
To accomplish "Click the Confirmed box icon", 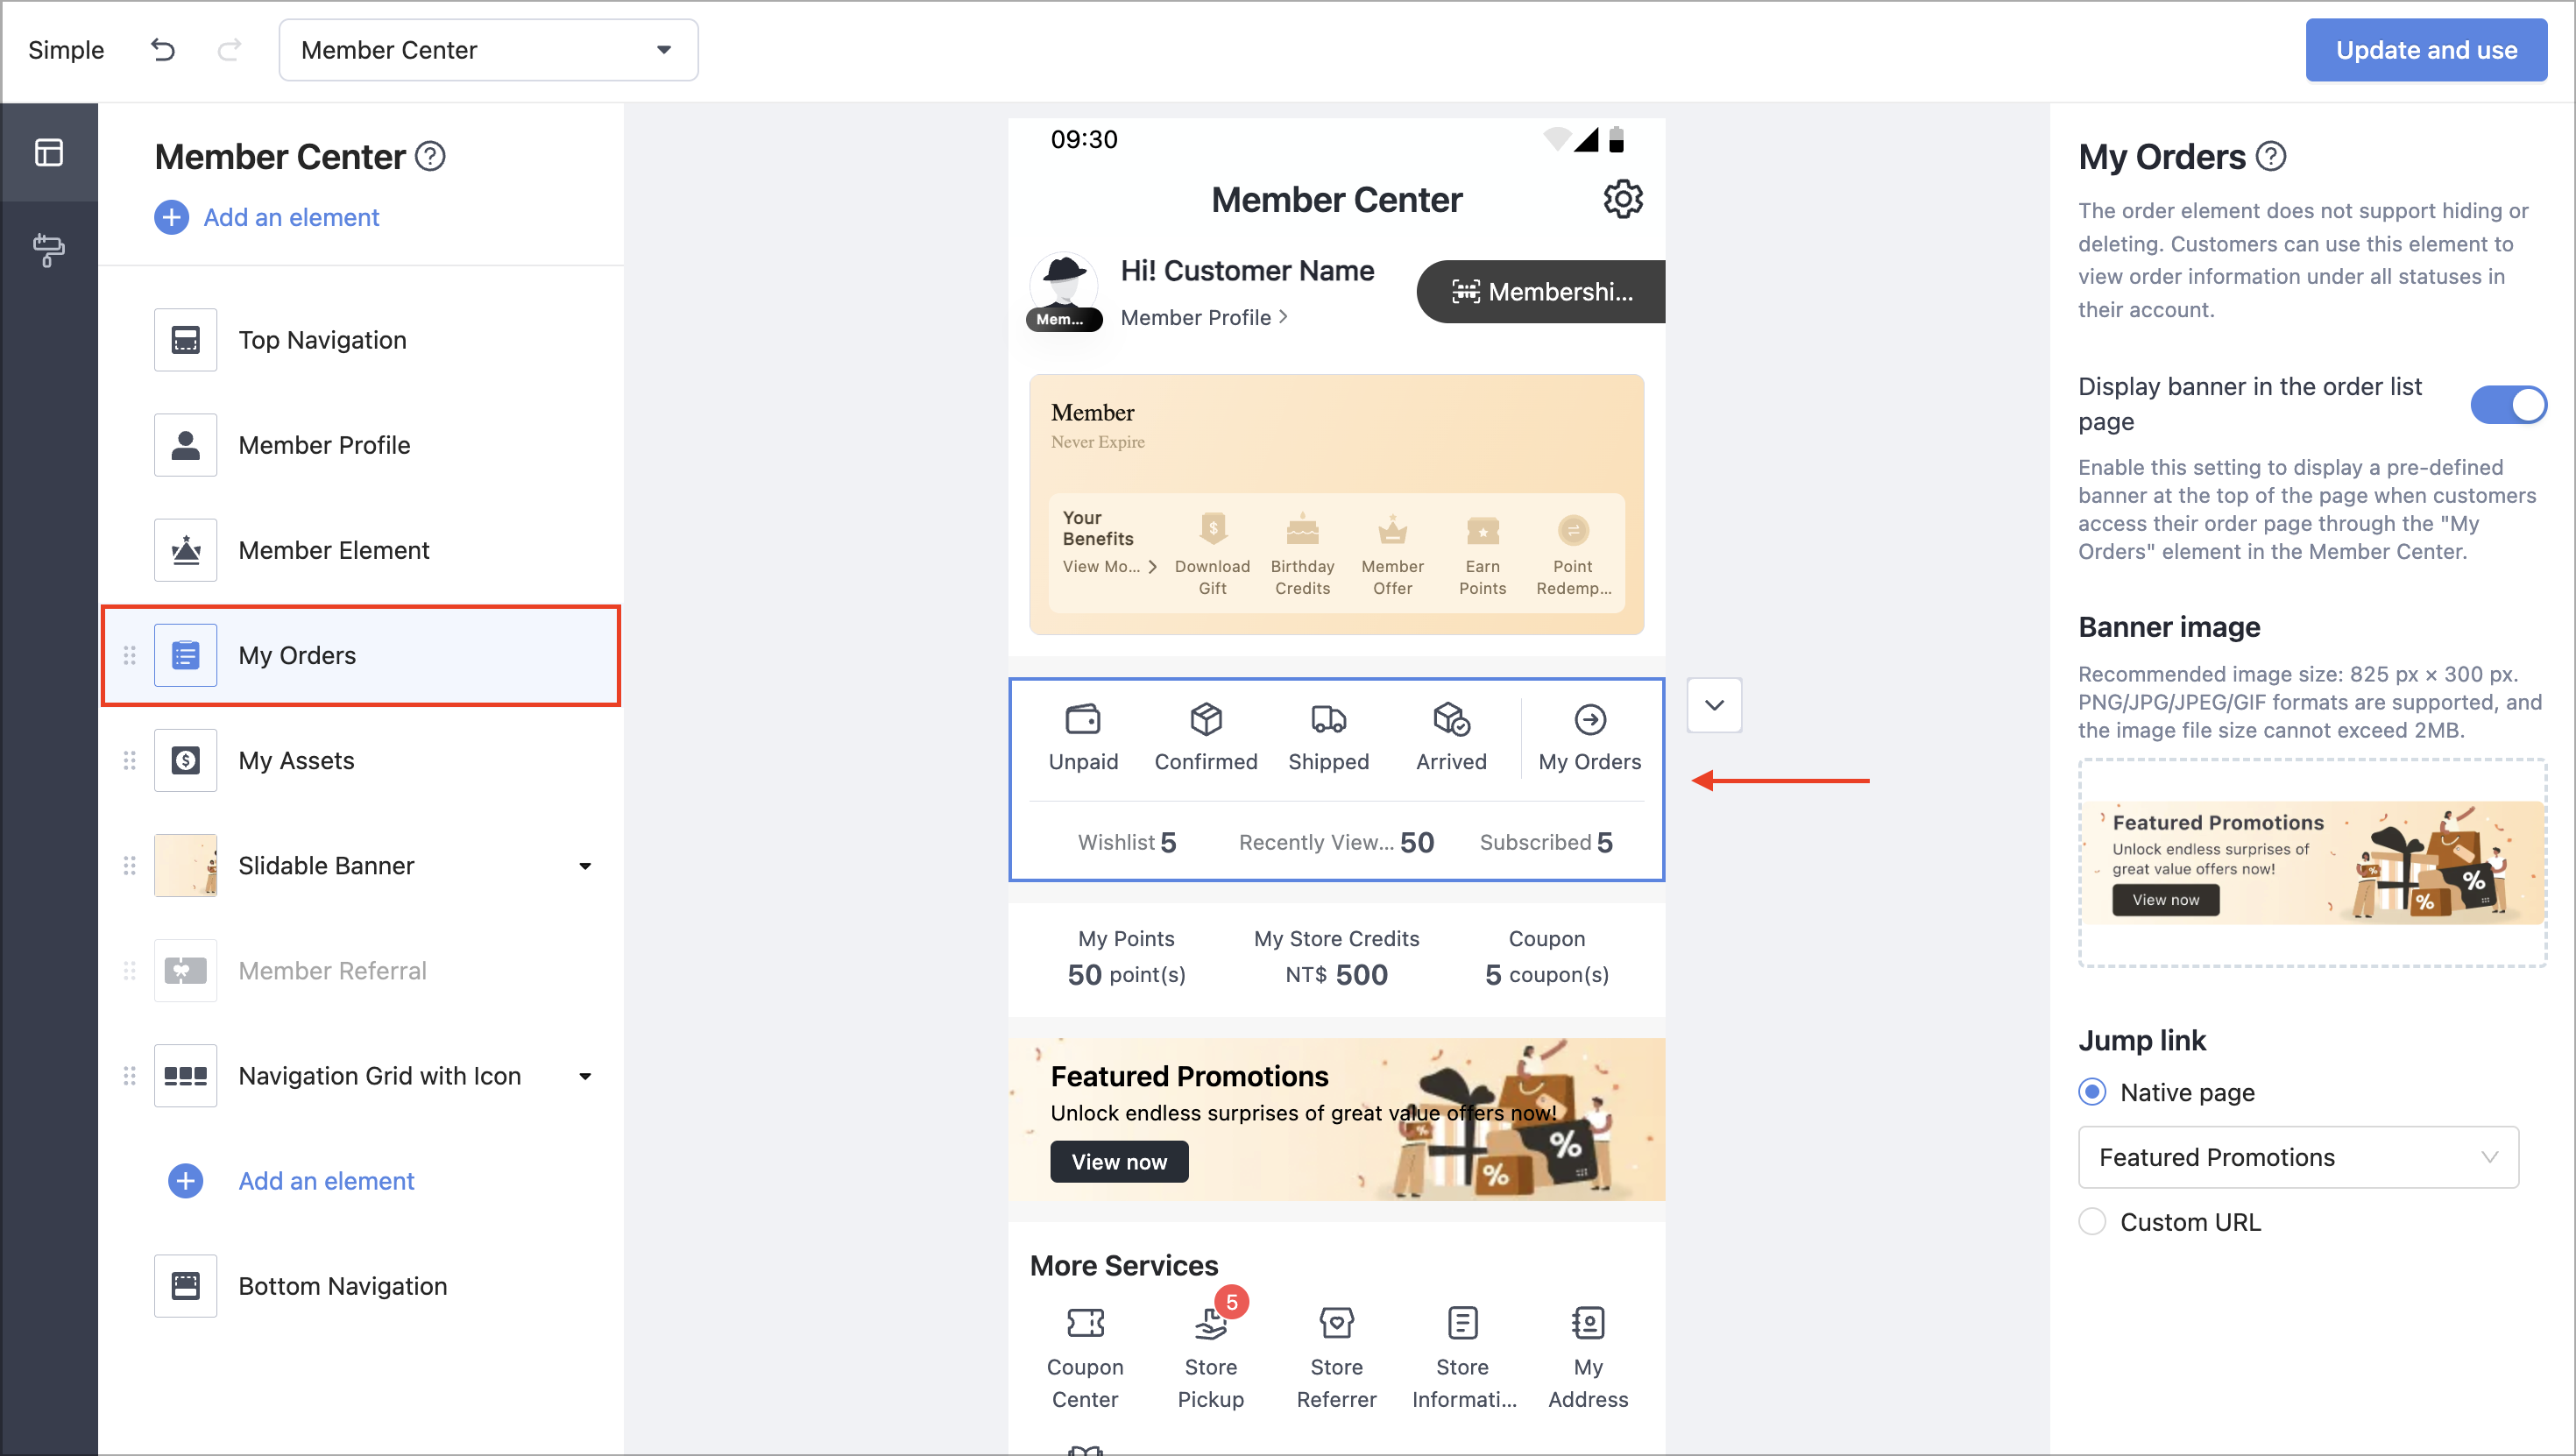I will pos(1206,719).
